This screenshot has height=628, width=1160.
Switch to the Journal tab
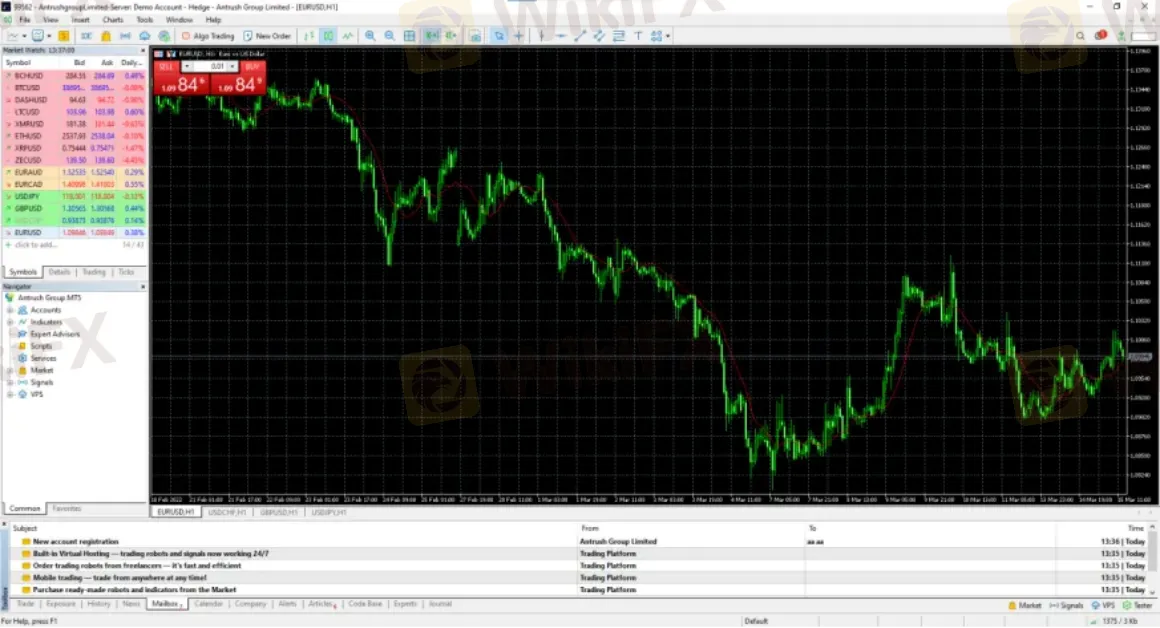pos(440,605)
